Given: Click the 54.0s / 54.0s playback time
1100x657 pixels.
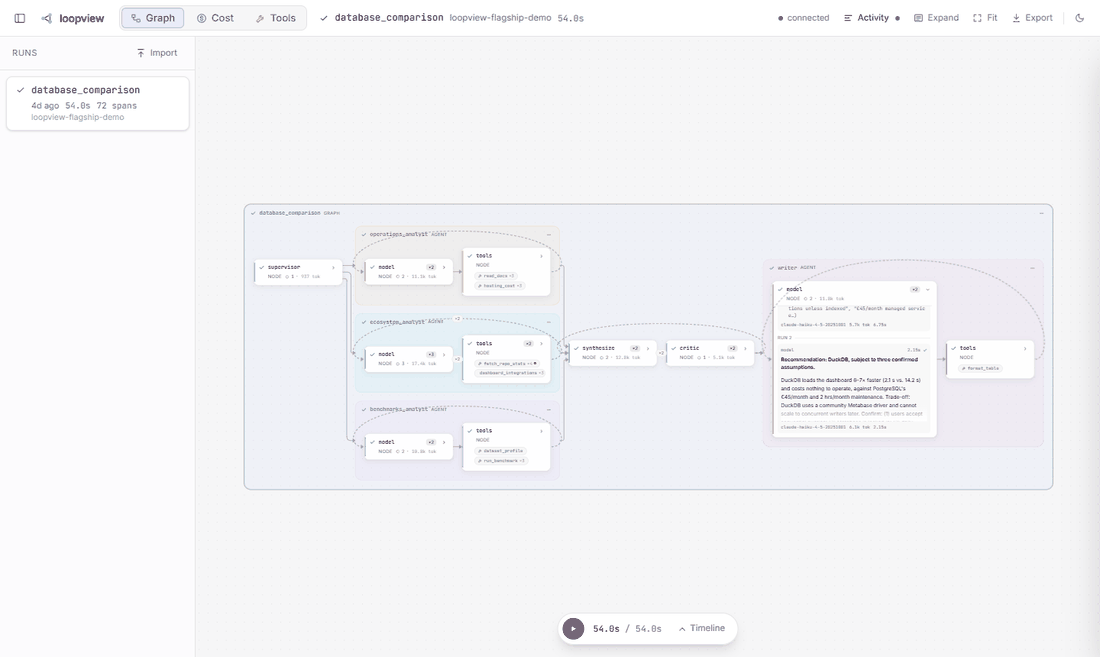Looking at the screenshot, I should [627, 629].
